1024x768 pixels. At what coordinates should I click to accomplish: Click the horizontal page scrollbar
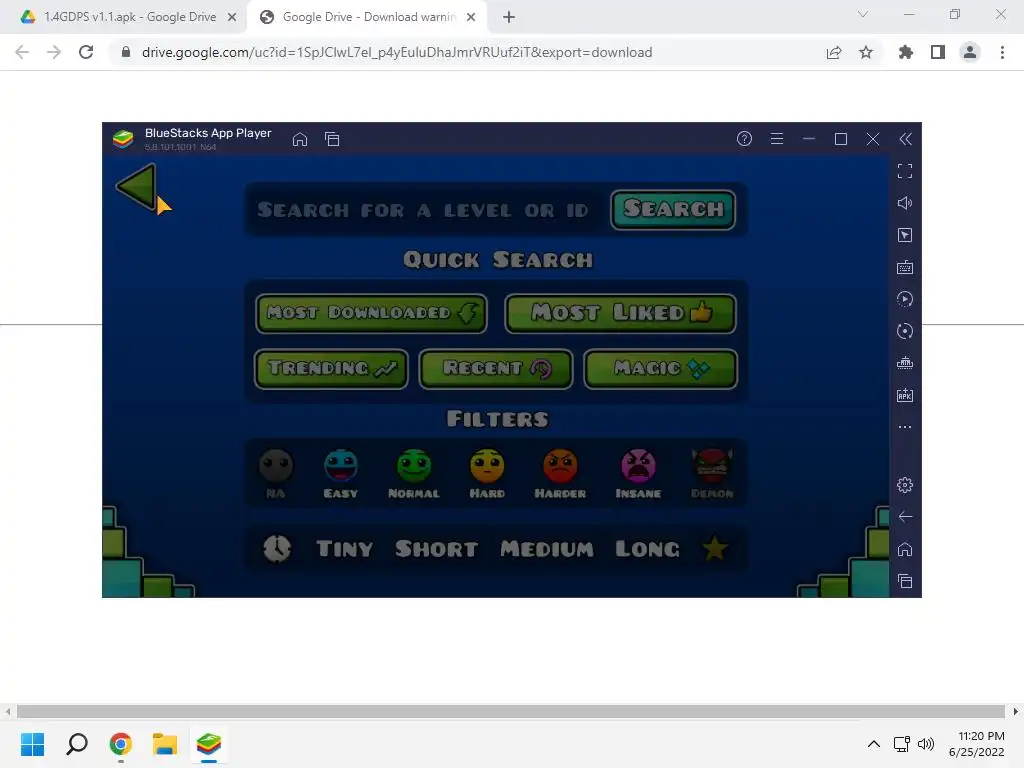511,711
